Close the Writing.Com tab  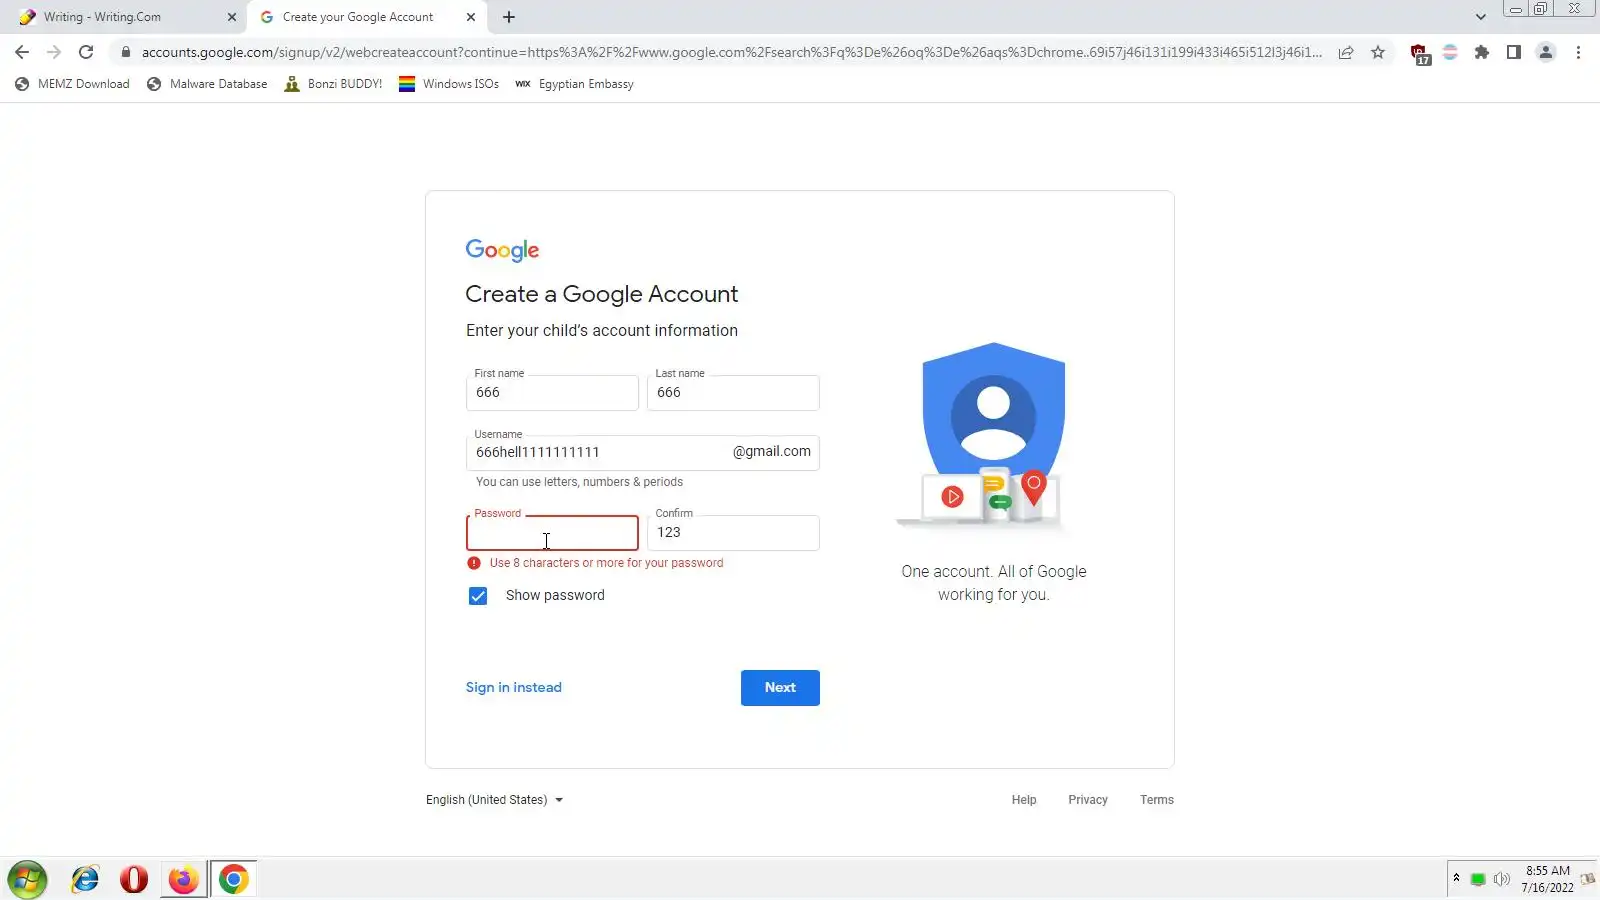[232, 17]
